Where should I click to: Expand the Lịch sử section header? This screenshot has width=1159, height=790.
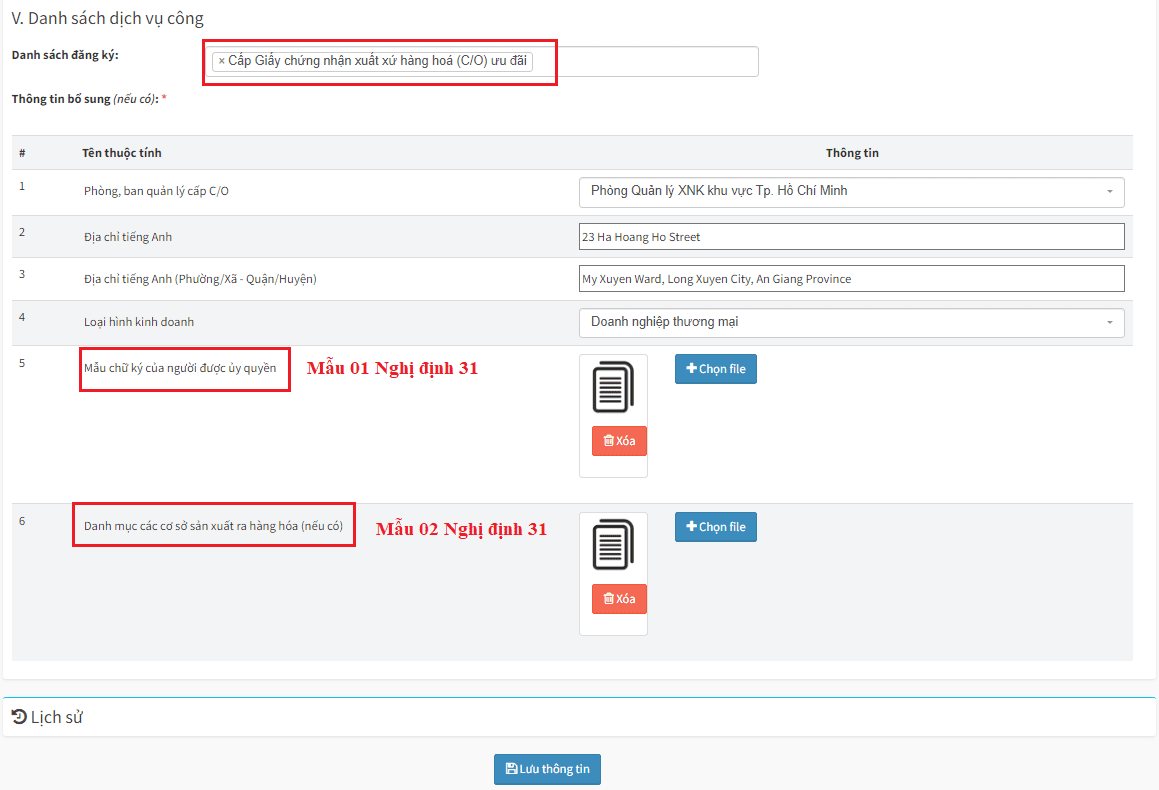(579, 717)
